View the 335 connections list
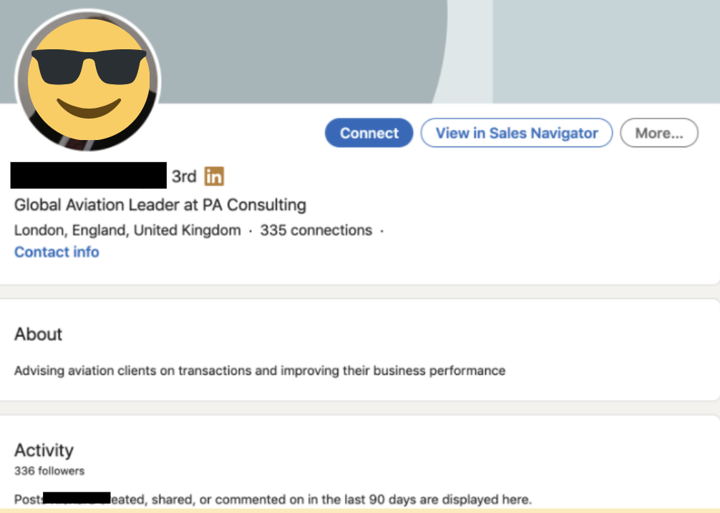Screen dimensions: 720x513 pos(316,230)
